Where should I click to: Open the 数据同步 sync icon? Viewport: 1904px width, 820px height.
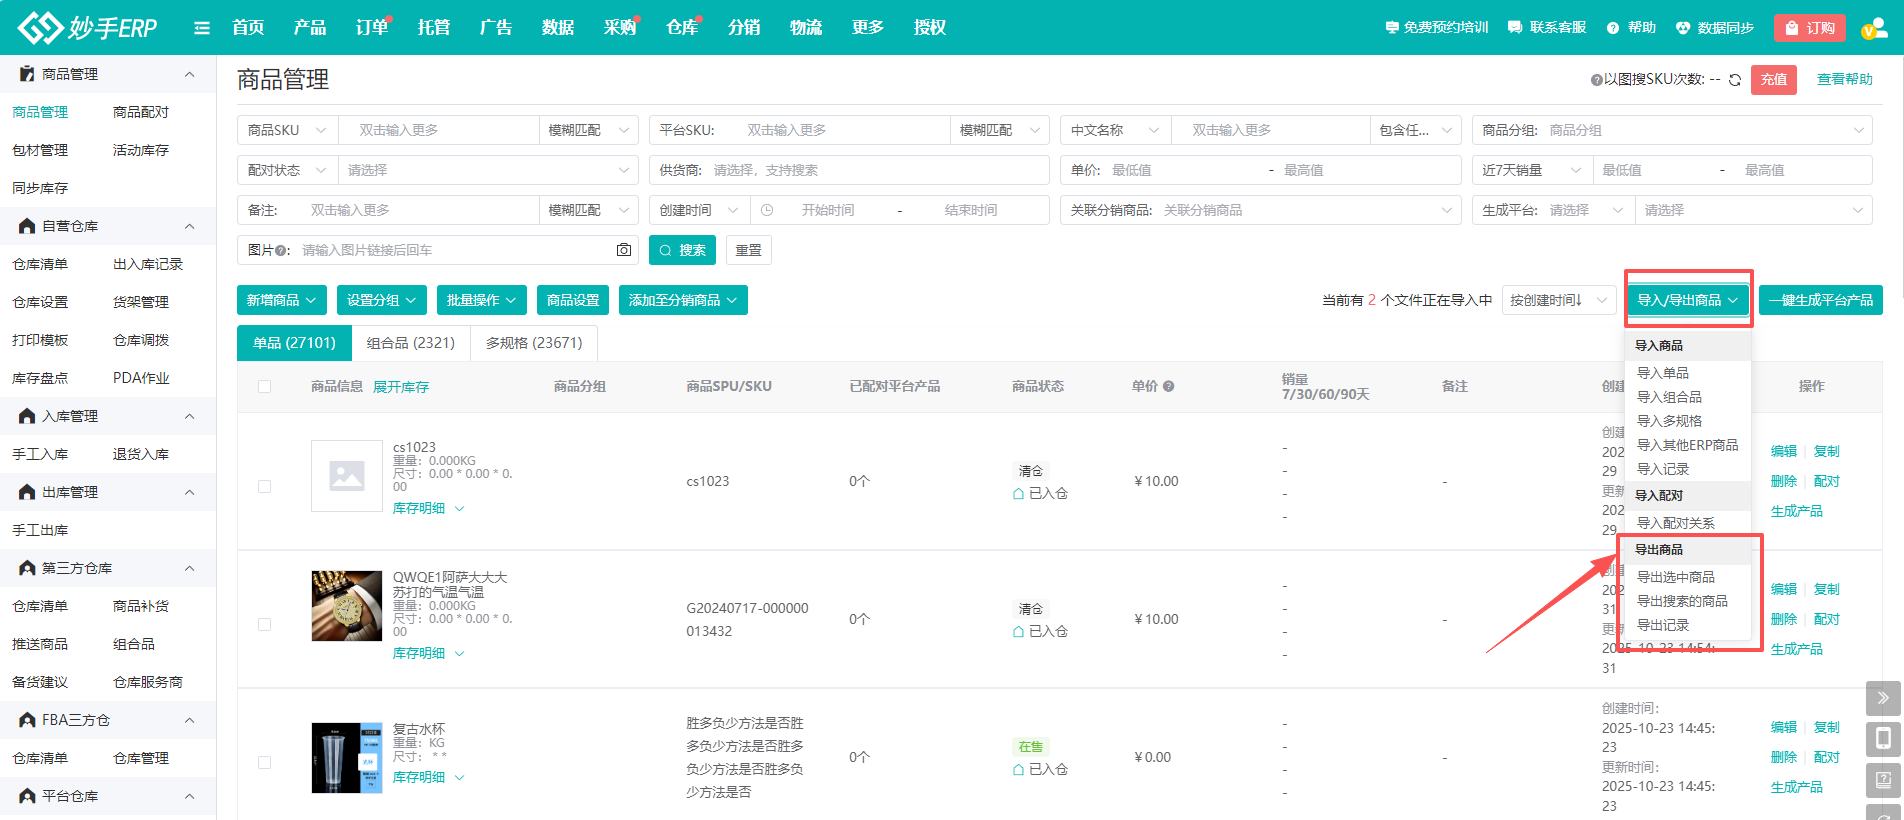point(1683,28)
